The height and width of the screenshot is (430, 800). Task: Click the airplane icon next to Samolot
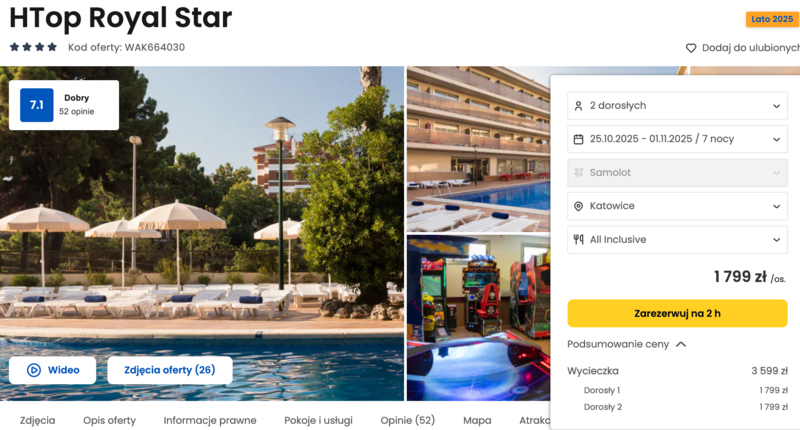(x=578, y=173)
